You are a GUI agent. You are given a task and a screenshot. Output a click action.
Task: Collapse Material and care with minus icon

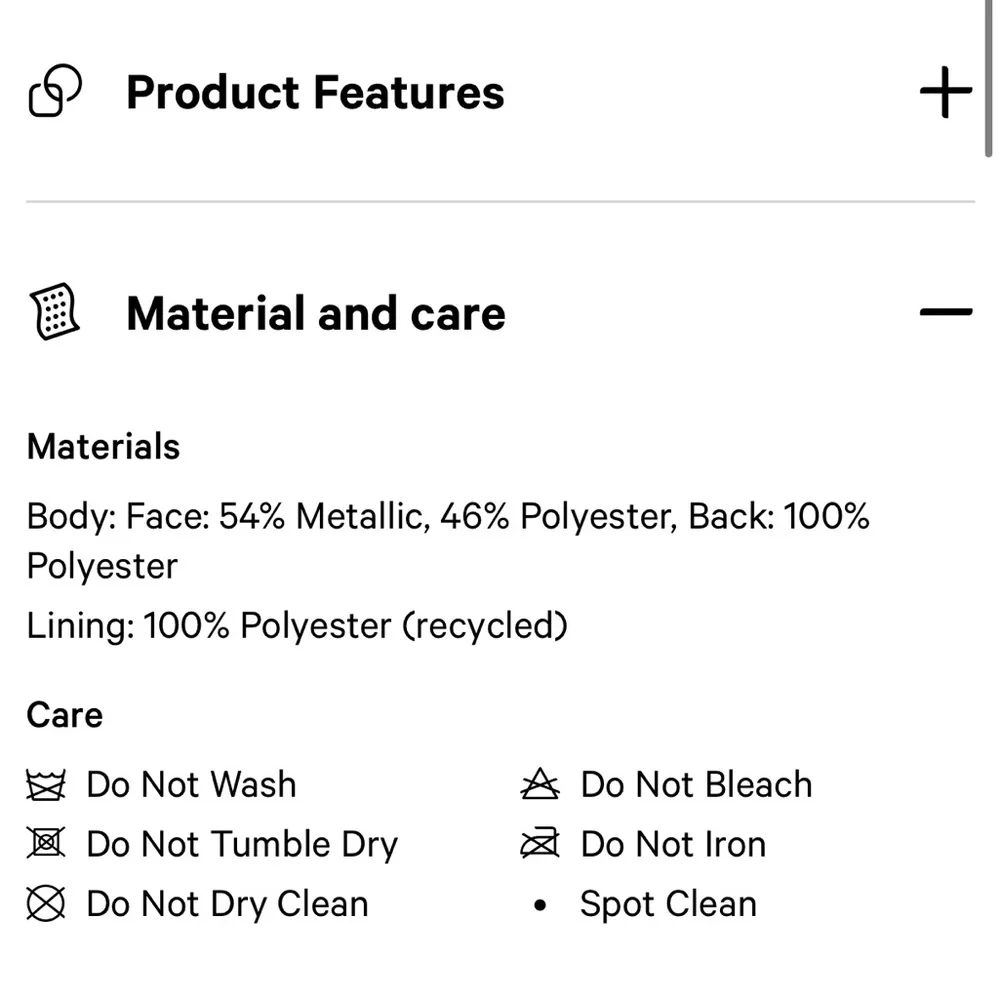(945, 312)
